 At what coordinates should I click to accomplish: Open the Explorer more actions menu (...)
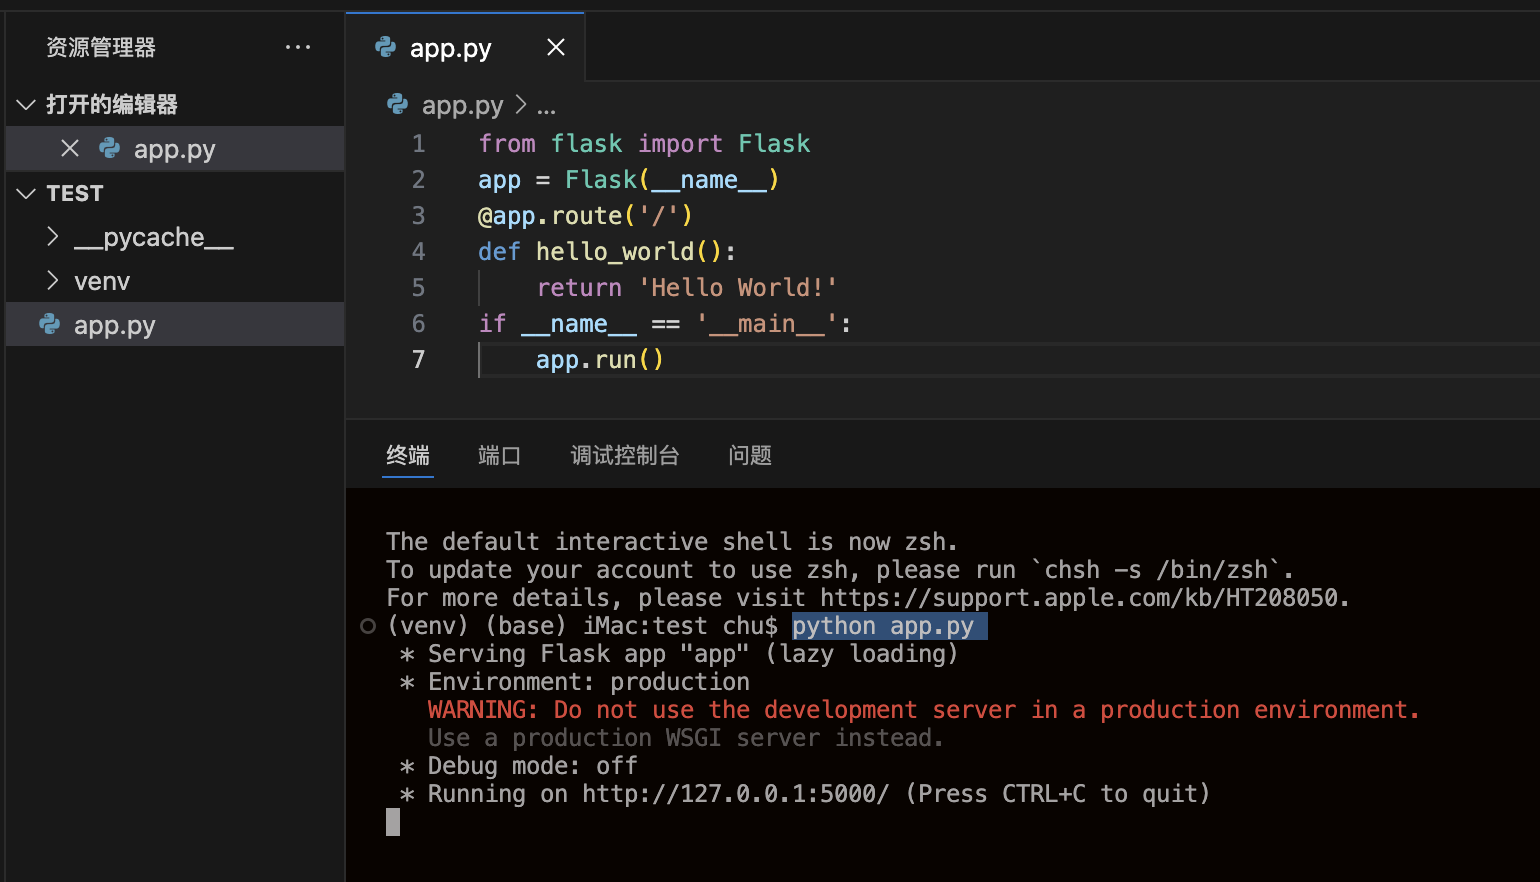point(297,46)
